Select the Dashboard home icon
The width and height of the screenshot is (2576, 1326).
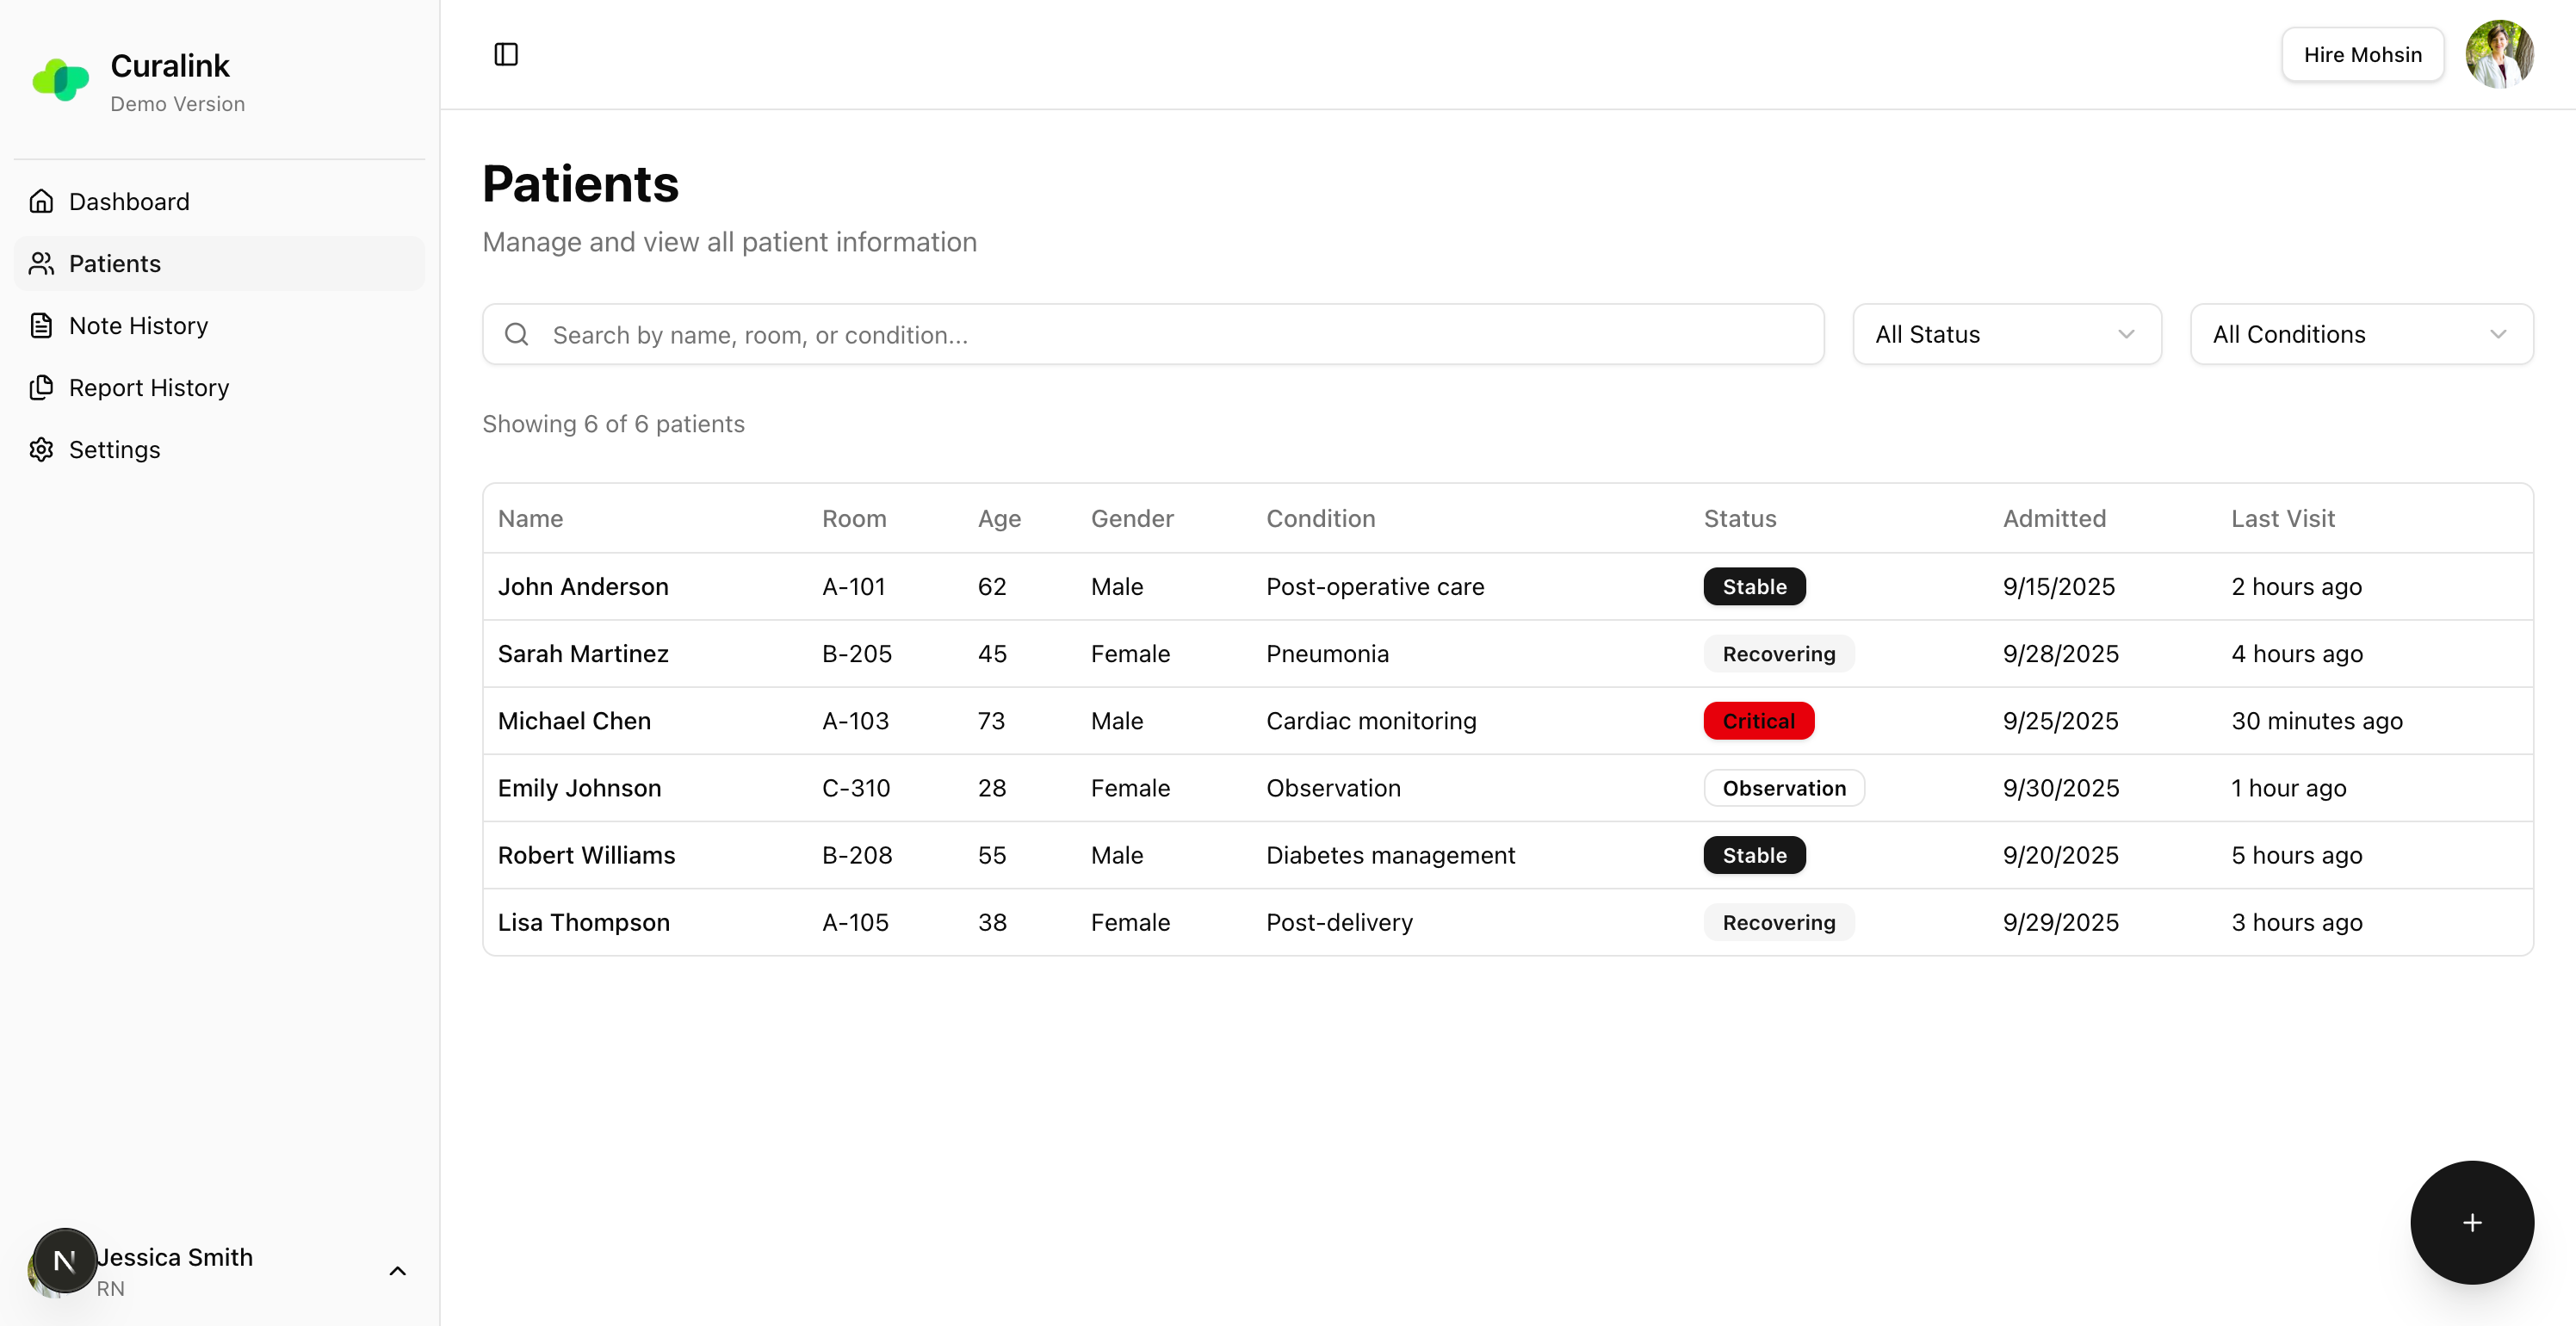[x=41, y=201]
